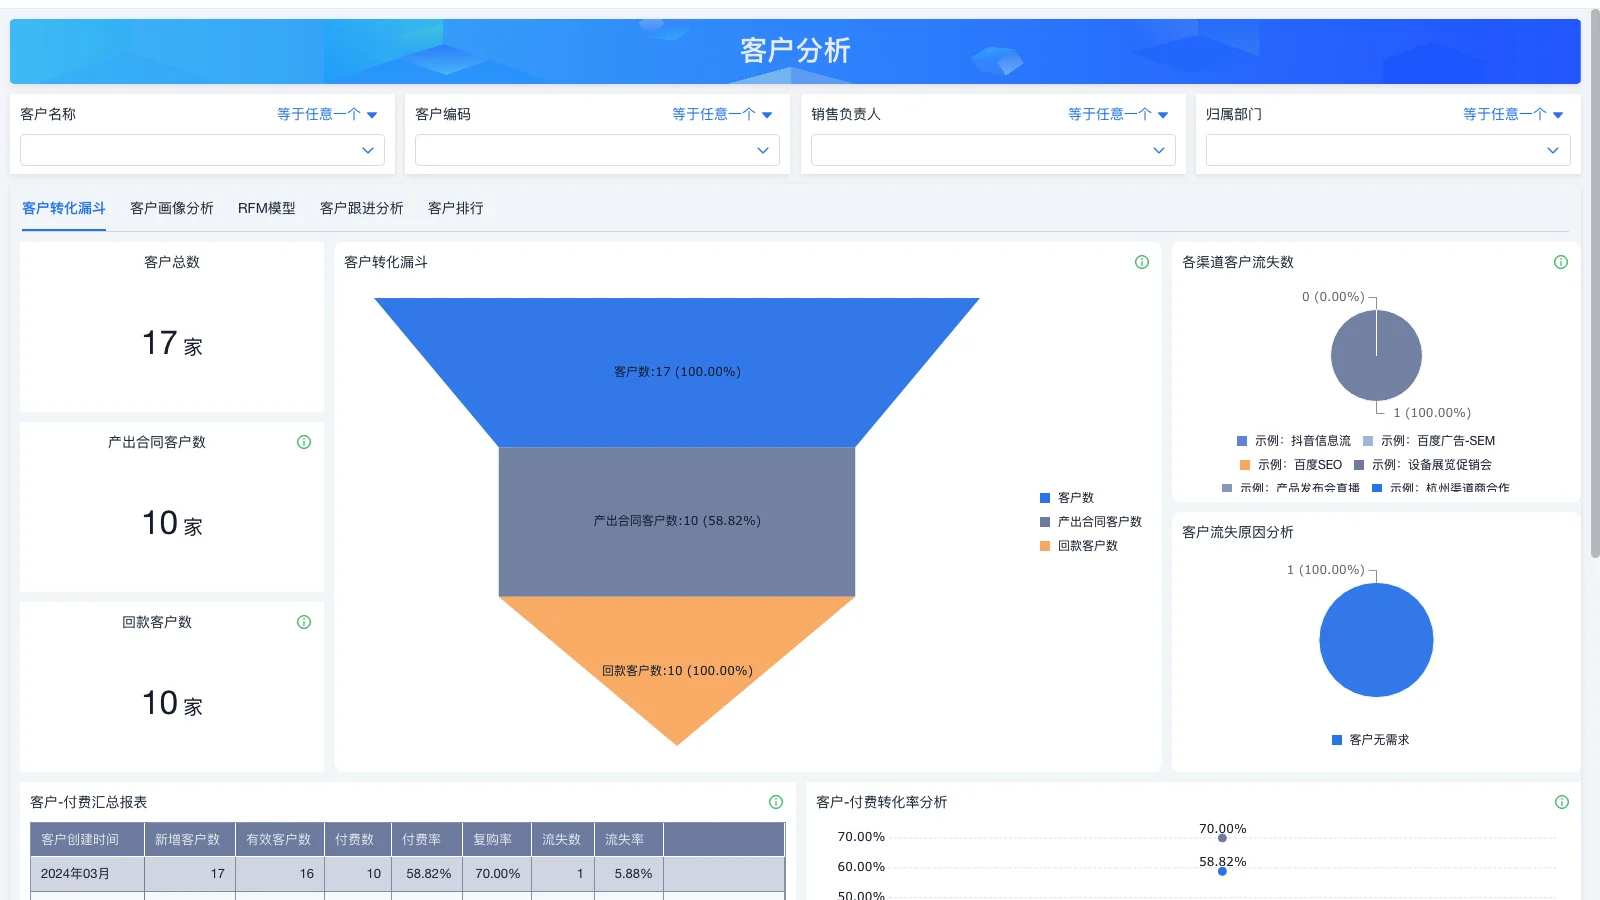Switch to the RFM模型 tab
The height and width of the screenshot is (900, 1600).
(266, 208)
